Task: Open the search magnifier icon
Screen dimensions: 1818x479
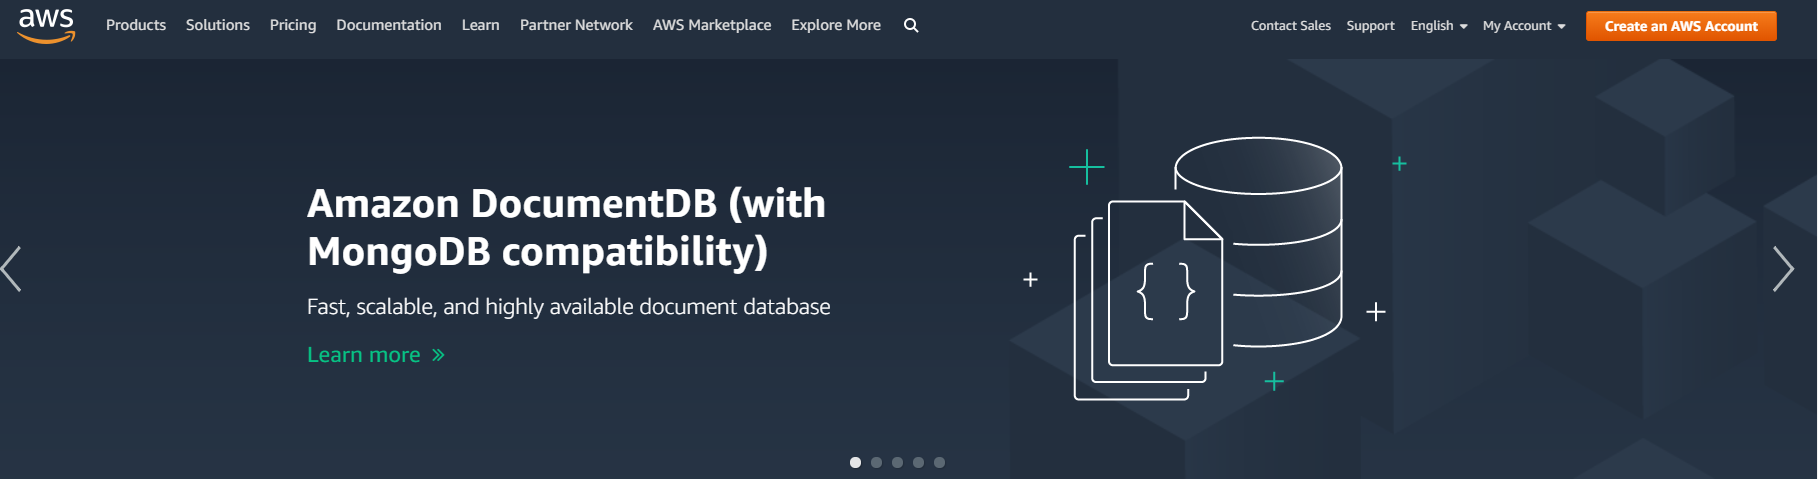Action: 911,25
